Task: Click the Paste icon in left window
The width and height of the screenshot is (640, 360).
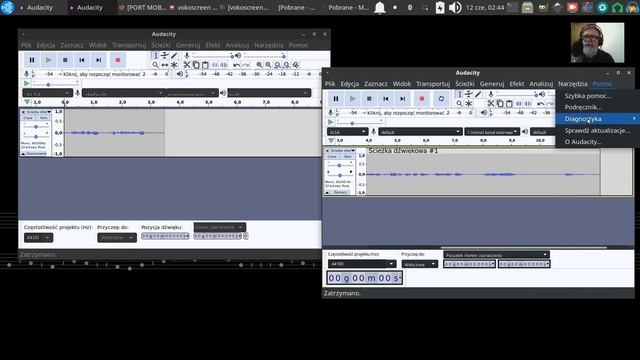Action: 205,65
